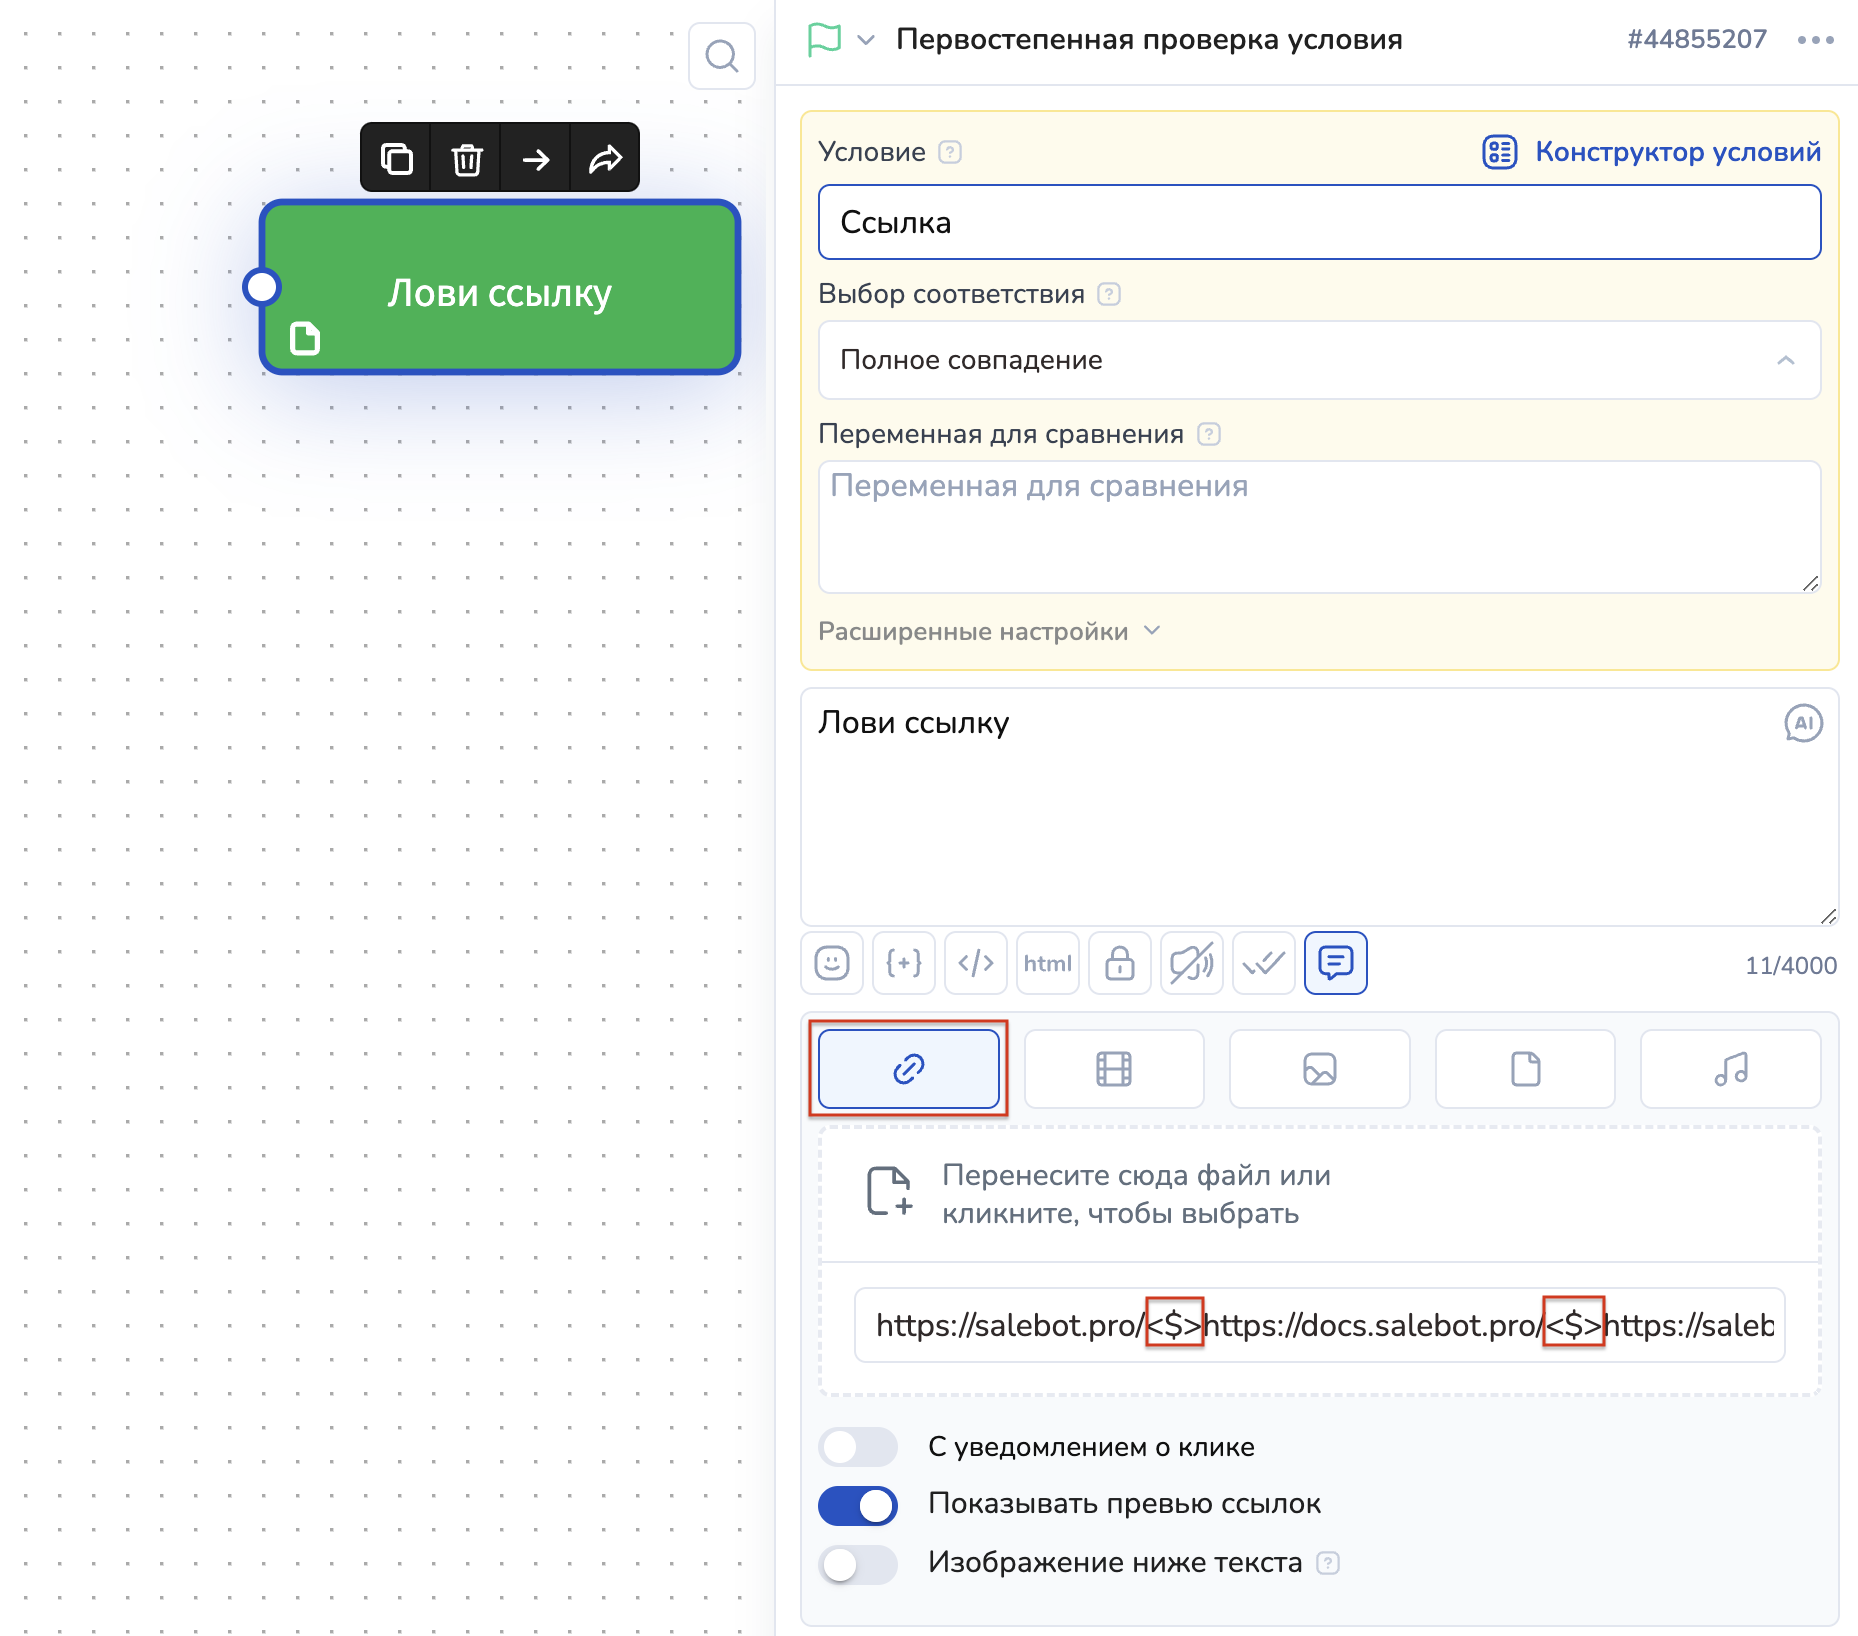Click the AI text generation icon

pyautogui.click(x=1803, y=723)
